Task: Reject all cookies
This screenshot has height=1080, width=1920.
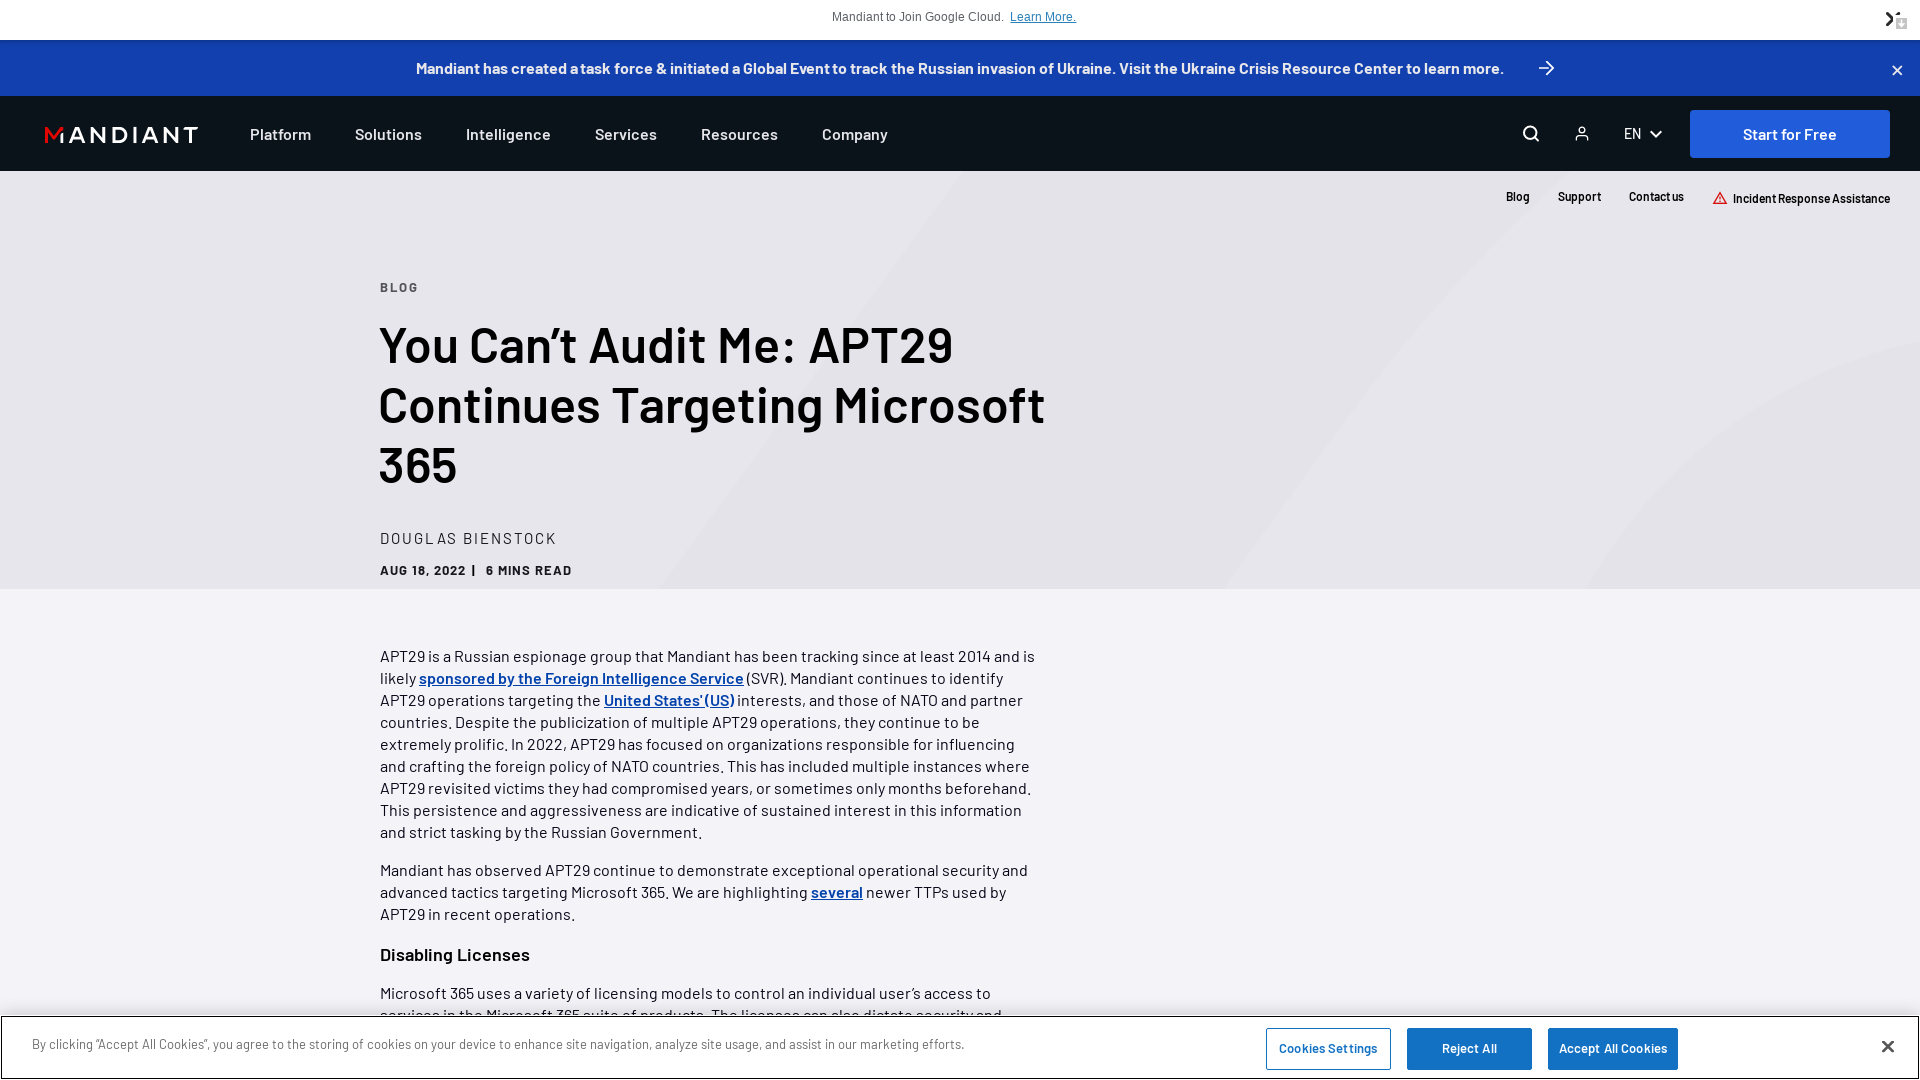Action: pos(1469,1048)
